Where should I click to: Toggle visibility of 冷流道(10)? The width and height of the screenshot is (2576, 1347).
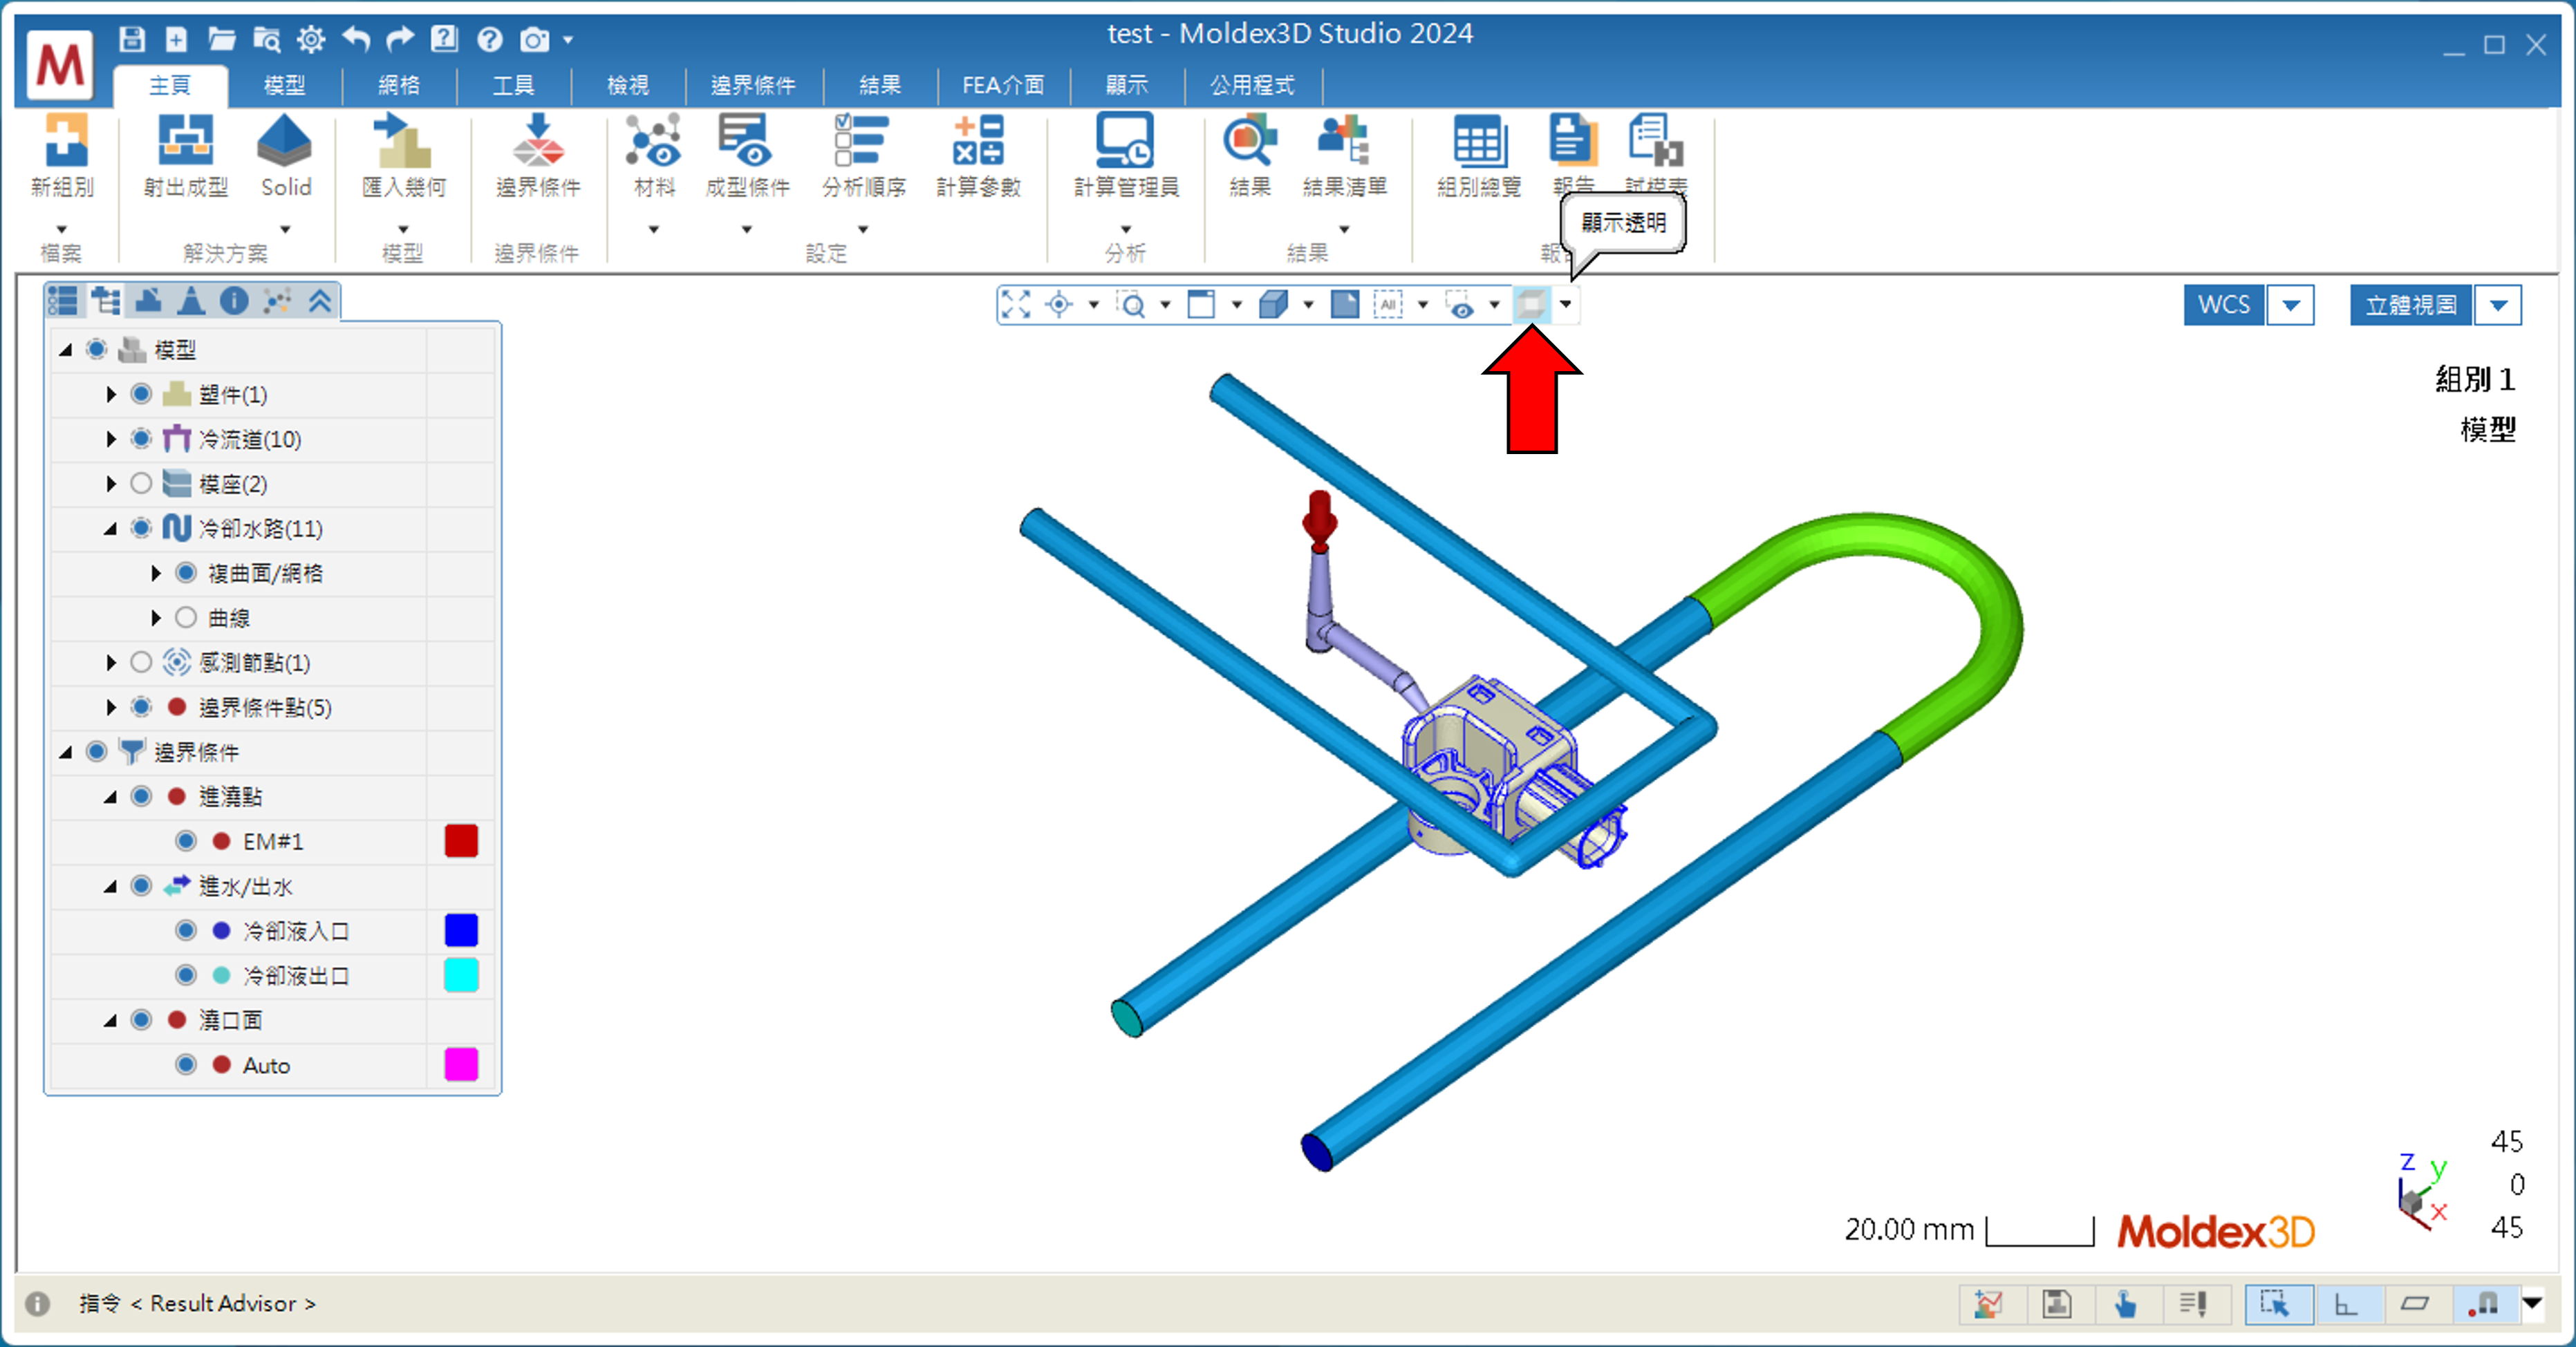point(141,439)
